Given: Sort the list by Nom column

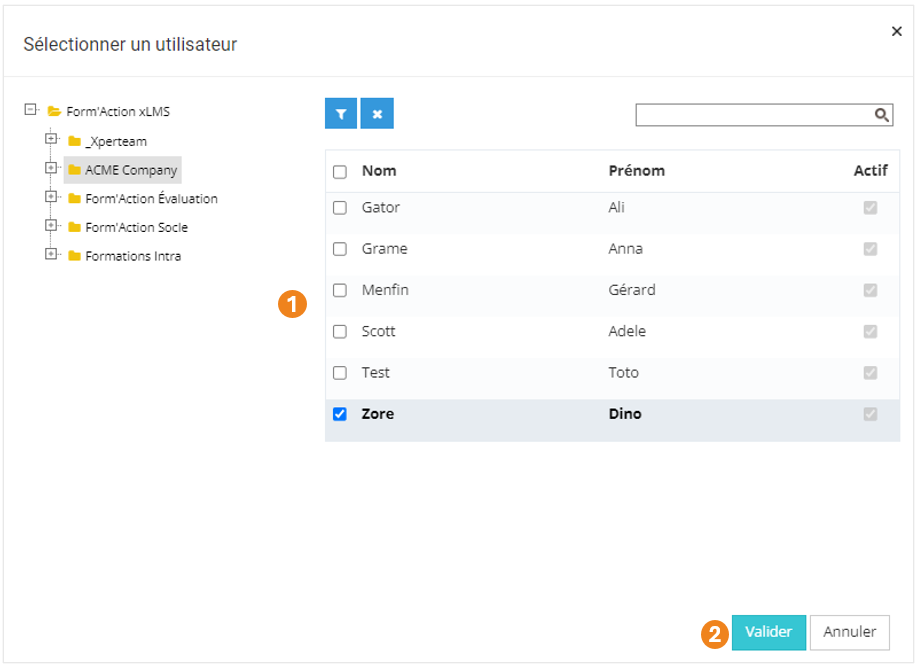Looking at the screenshot, I should 379,171.
